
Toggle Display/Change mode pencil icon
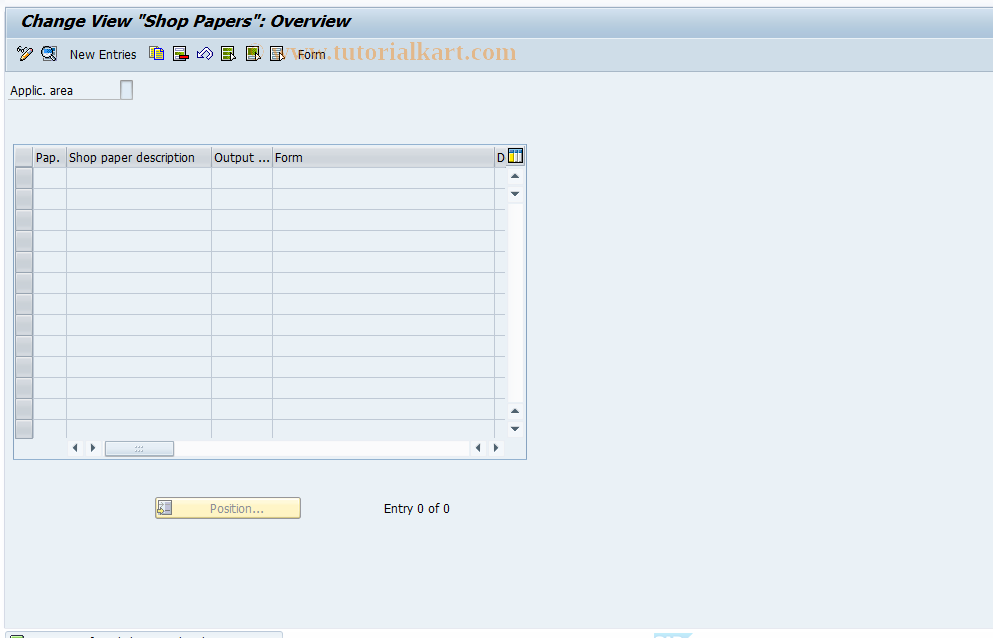[25, 54]
